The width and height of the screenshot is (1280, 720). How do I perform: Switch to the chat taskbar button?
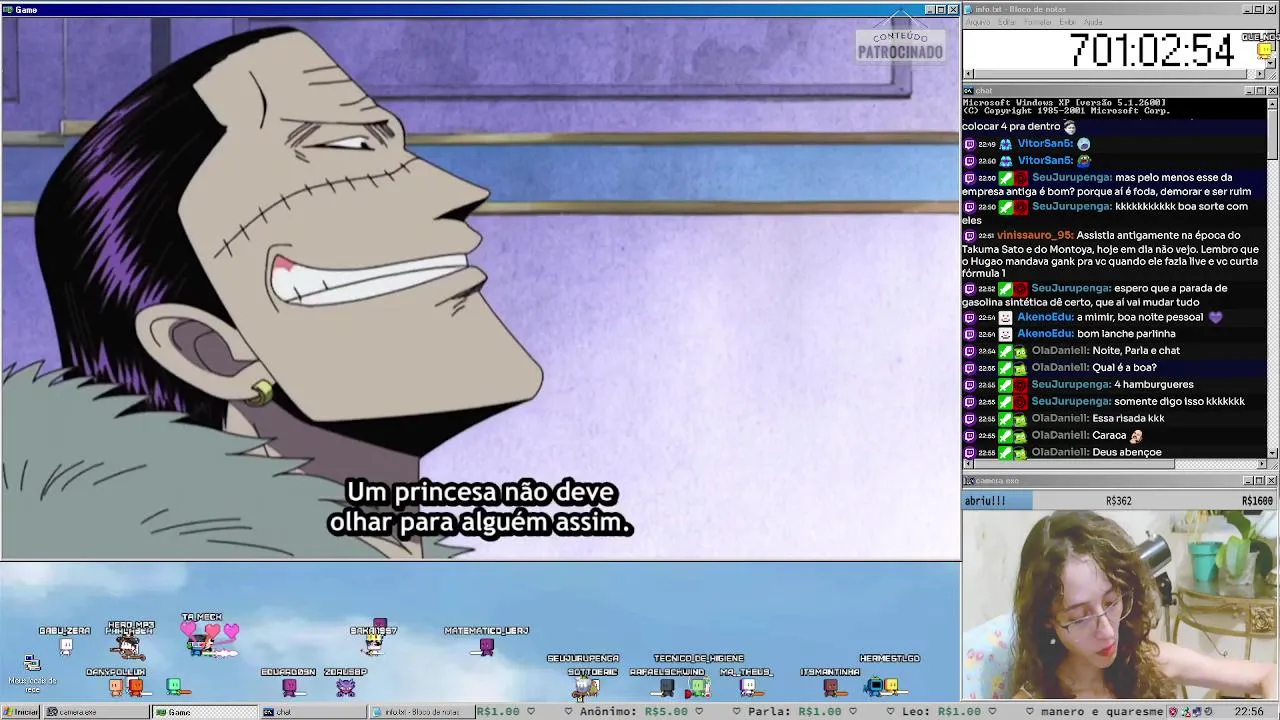pos(312,712)
